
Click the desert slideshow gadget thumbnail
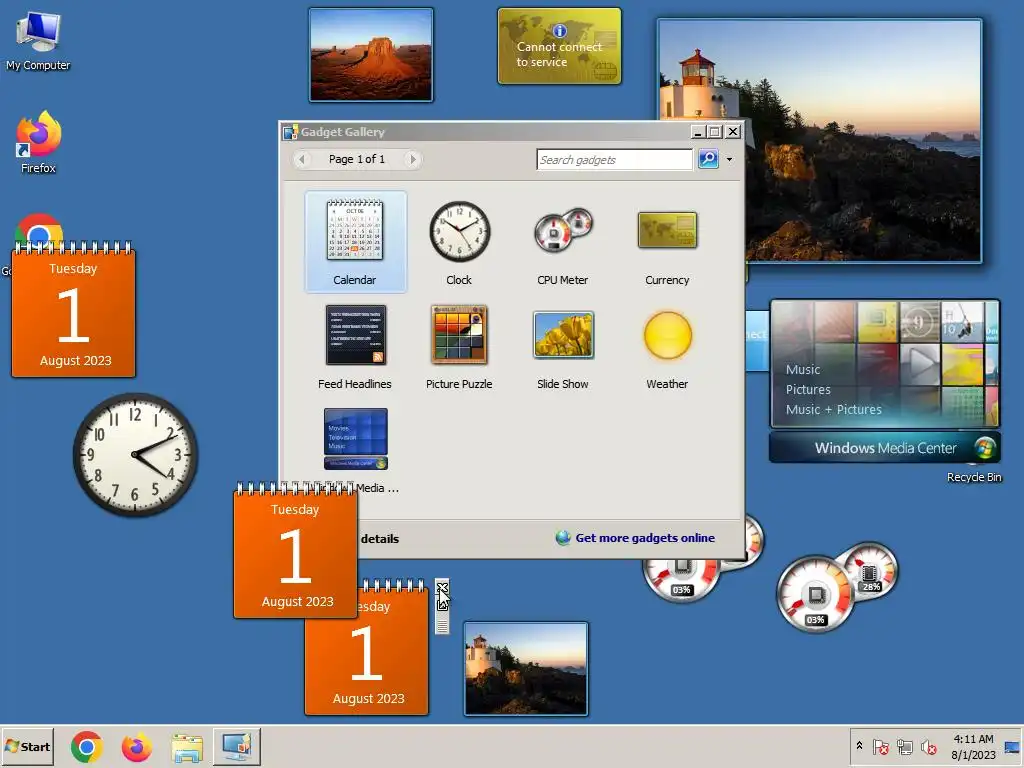pos(370,55)
